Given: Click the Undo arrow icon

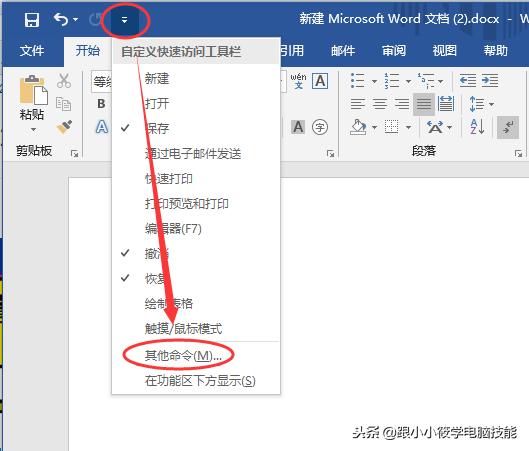Looking at the screenshot, I should [61, 20].
